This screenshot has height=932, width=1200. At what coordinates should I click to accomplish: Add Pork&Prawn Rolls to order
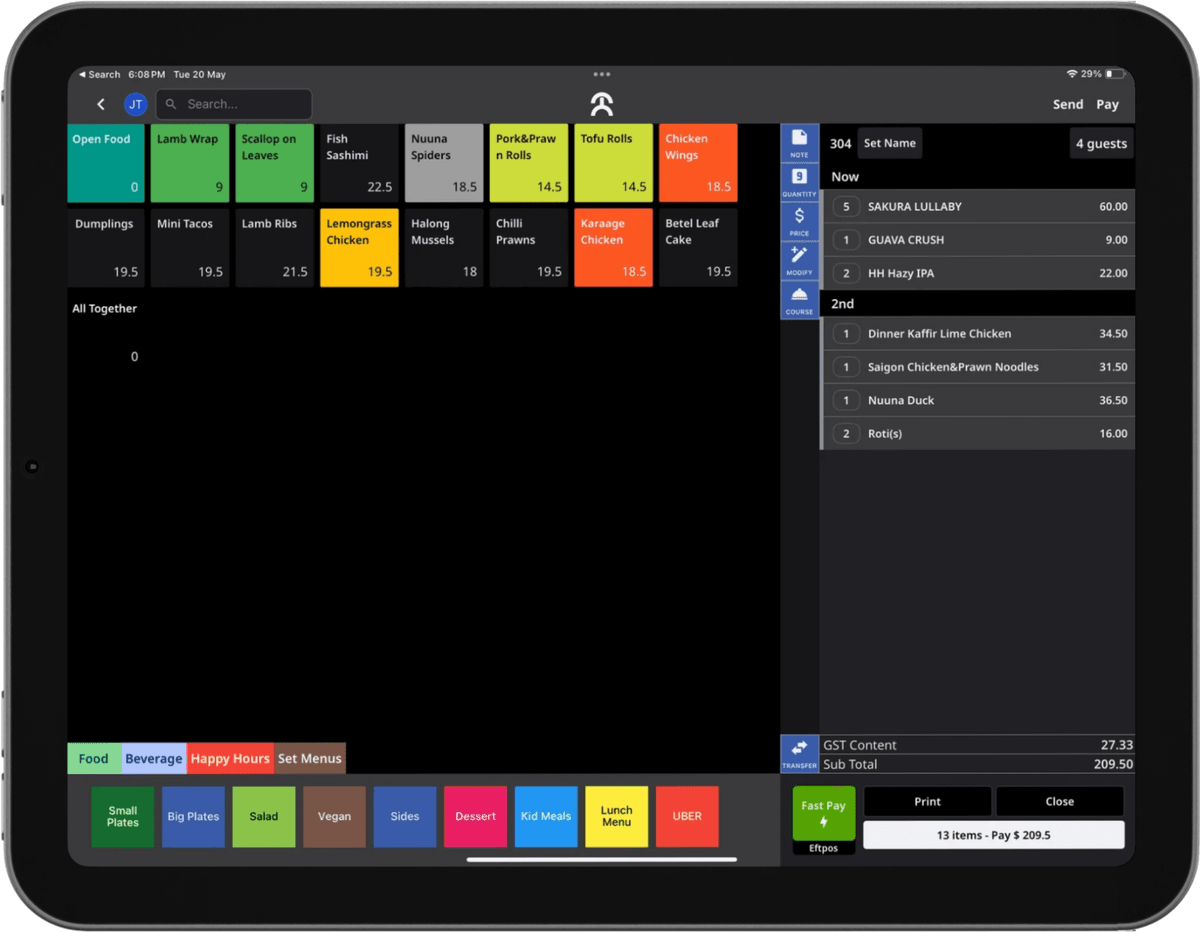click(529, 163)
